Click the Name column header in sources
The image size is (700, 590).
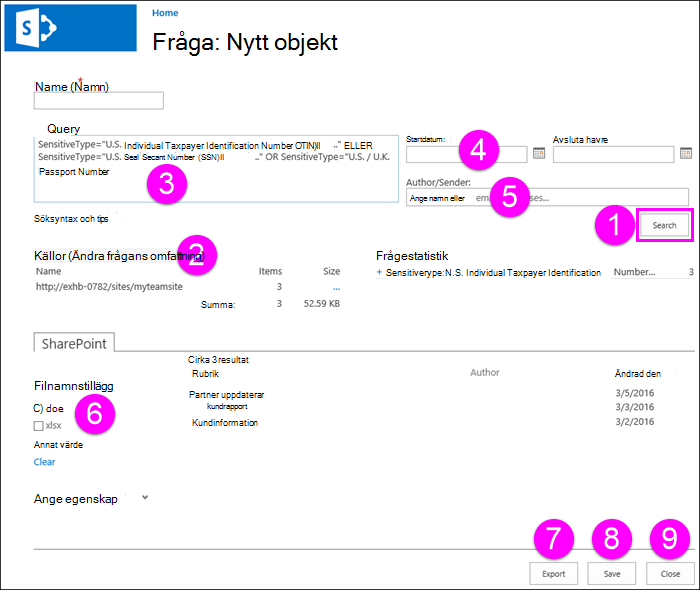click(x=49, y=271)
